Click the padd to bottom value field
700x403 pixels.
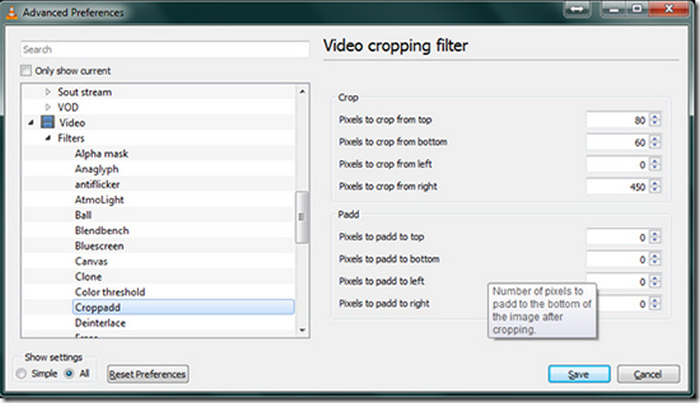[617, 259]
